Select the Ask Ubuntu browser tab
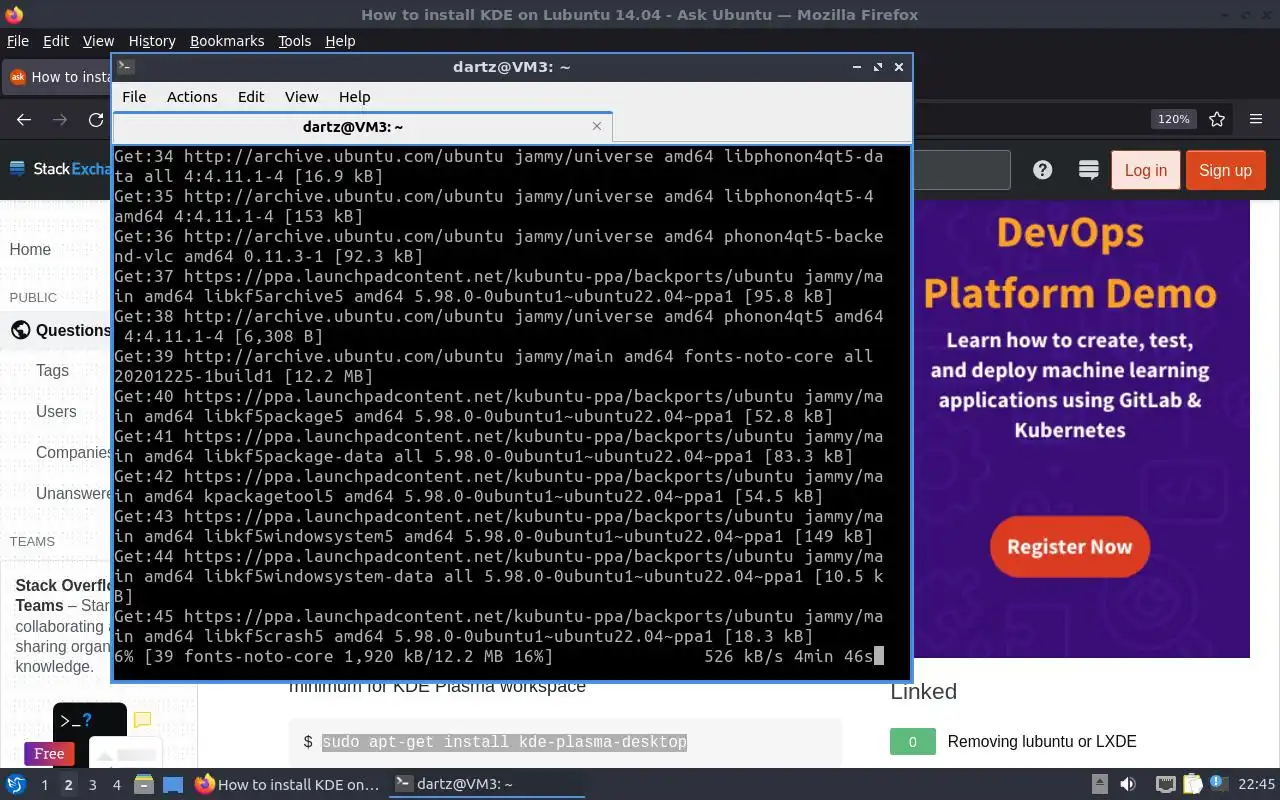 pos(58,77)
